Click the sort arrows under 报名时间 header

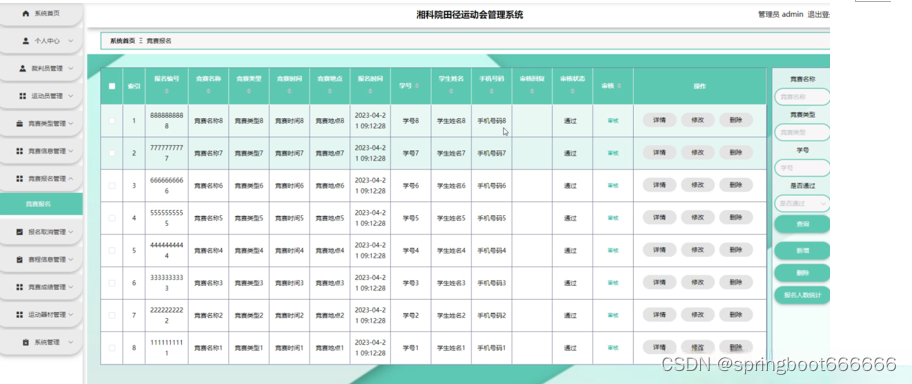[x=370, y=91]
